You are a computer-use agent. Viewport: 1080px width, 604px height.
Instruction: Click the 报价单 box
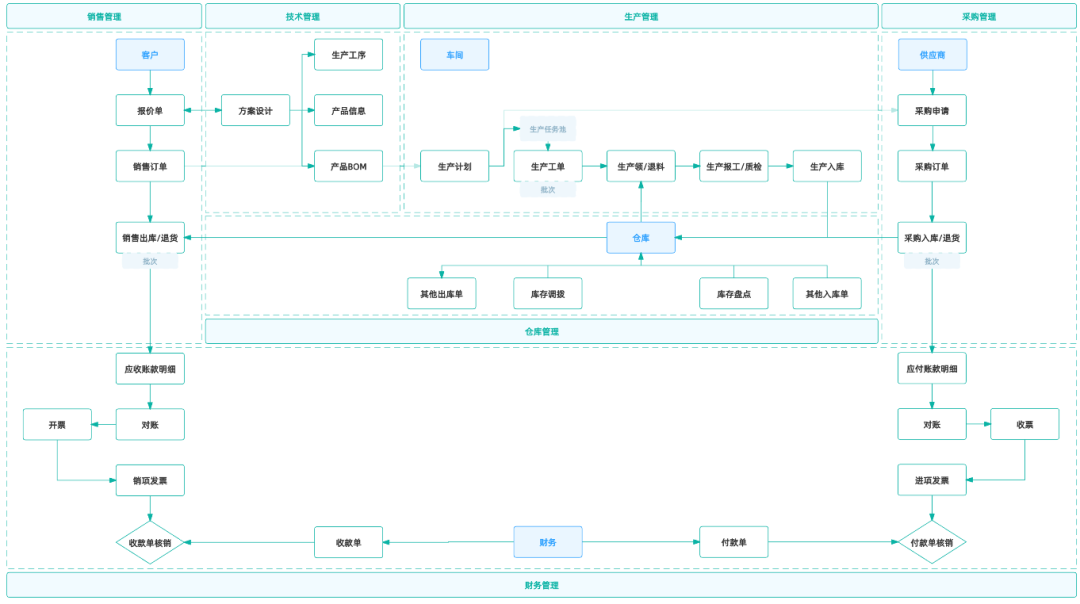[150, 110]
